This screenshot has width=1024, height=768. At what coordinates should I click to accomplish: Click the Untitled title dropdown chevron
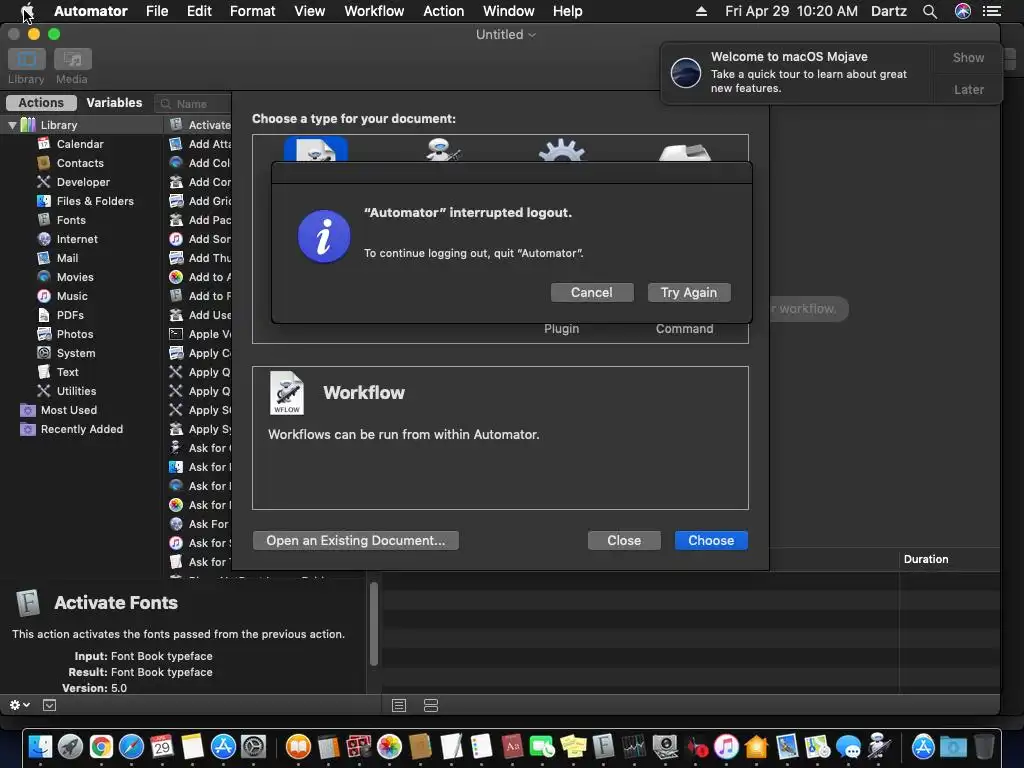tap(532, 35)
